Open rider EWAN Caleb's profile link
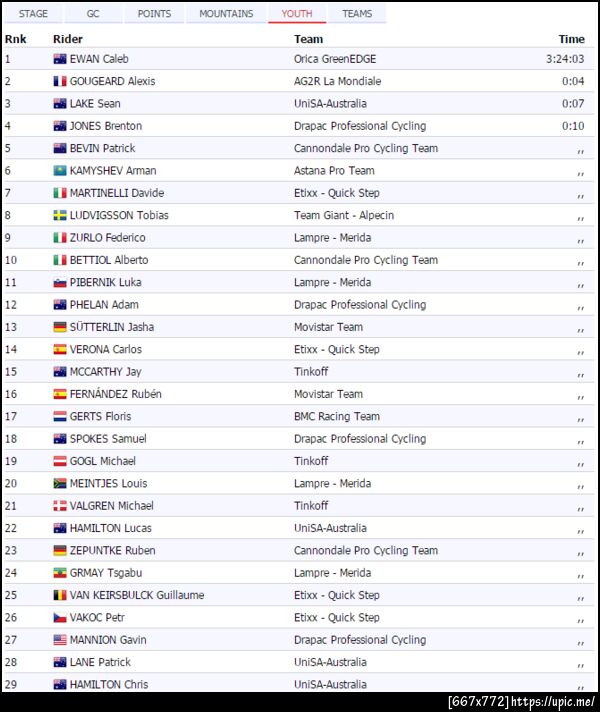600x712 pixels. click(99, 59)
